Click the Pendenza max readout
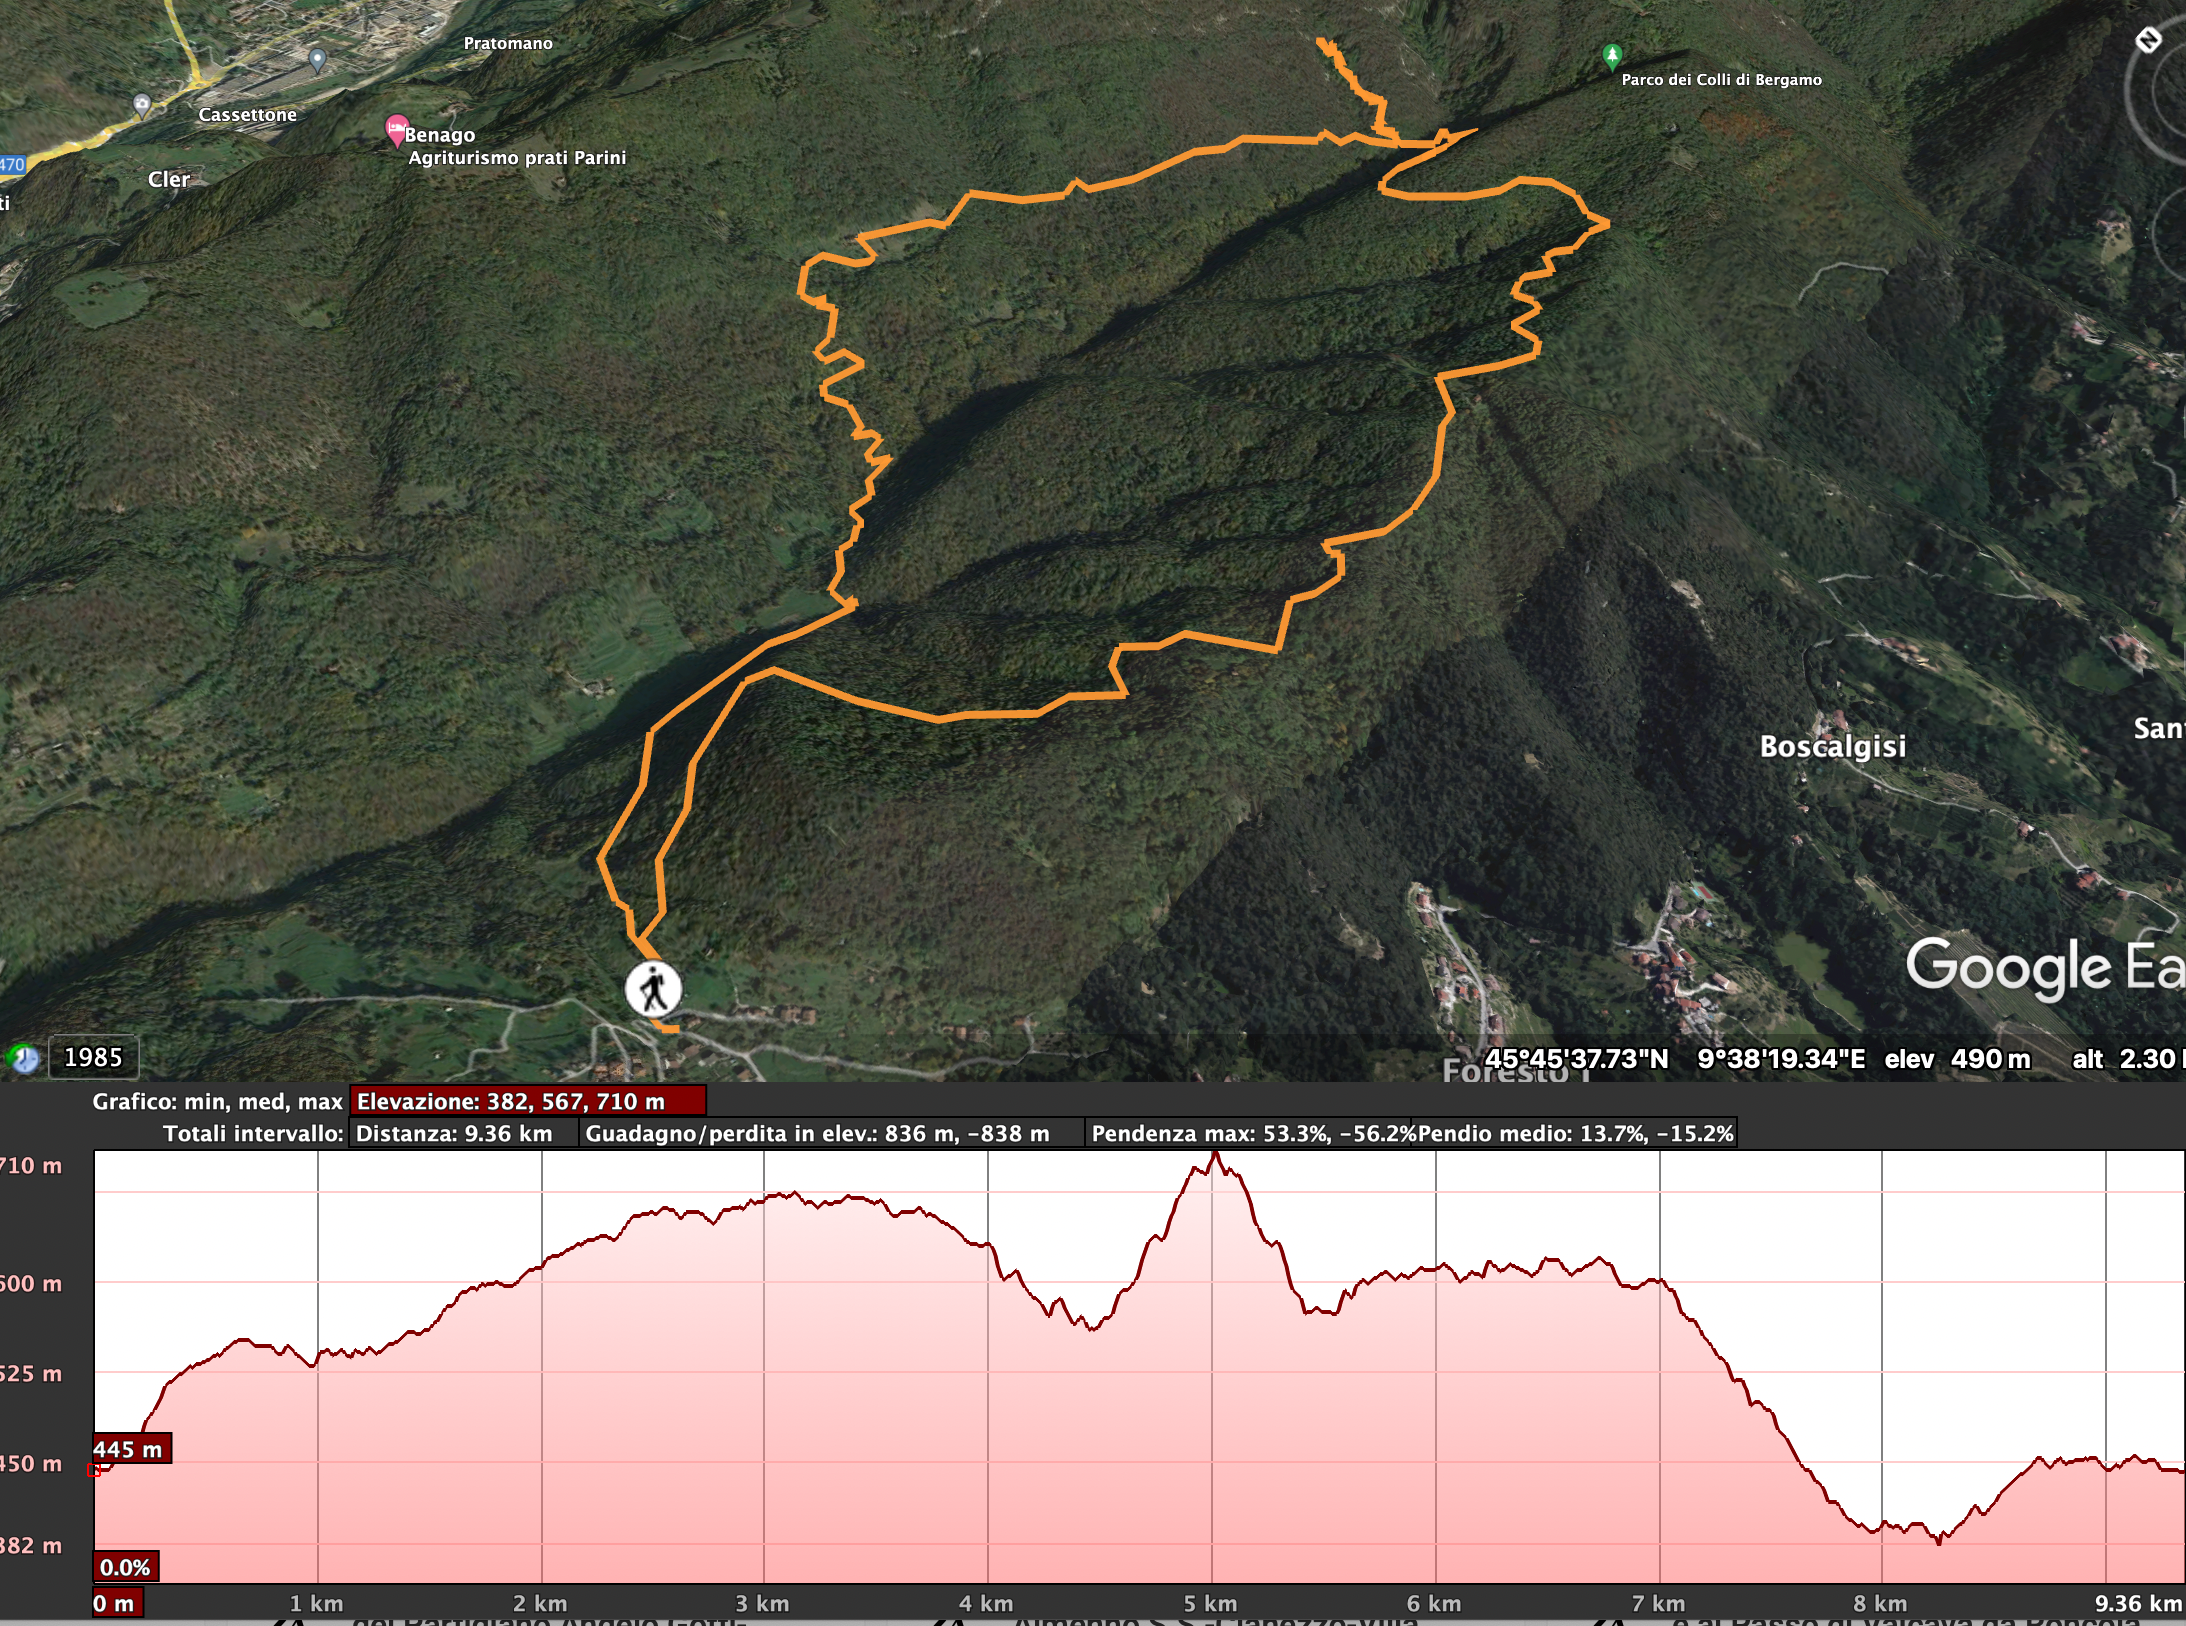The width and height of the screenshot is (2186, 1626). [x=1250, y=1133]
